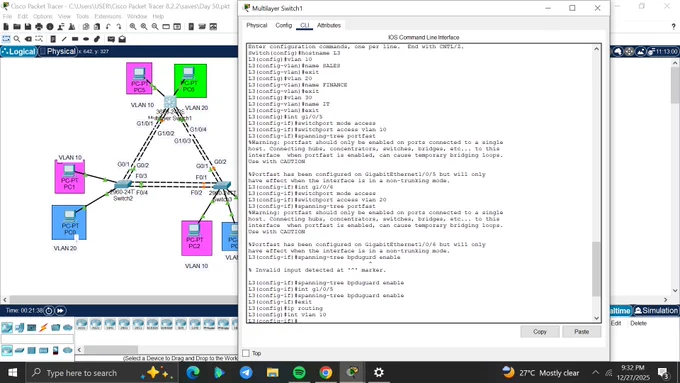Open the Extensions menu in Packet Tracer
The height and width of the screenshot is (383, 680).
click(x=108, y=16)
